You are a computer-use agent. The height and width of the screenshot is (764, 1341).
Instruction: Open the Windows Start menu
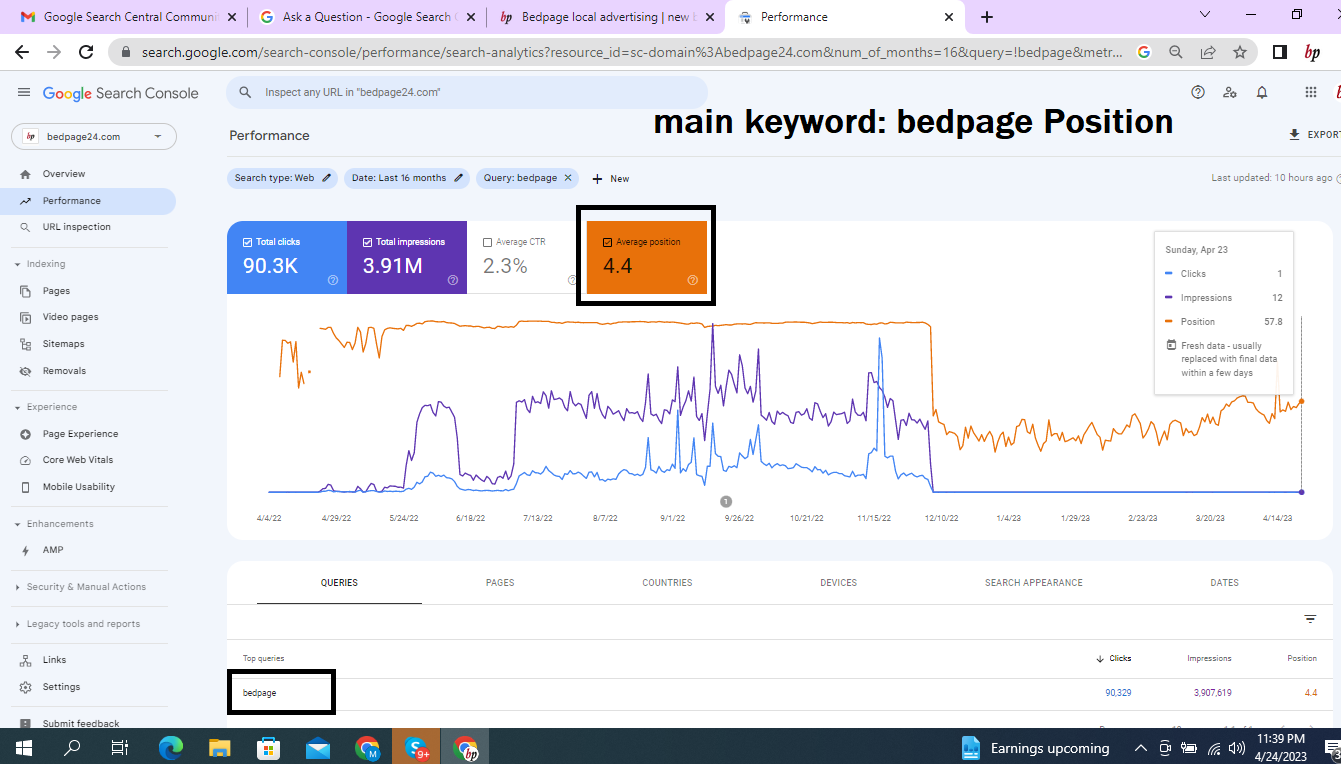coord(24,747)
